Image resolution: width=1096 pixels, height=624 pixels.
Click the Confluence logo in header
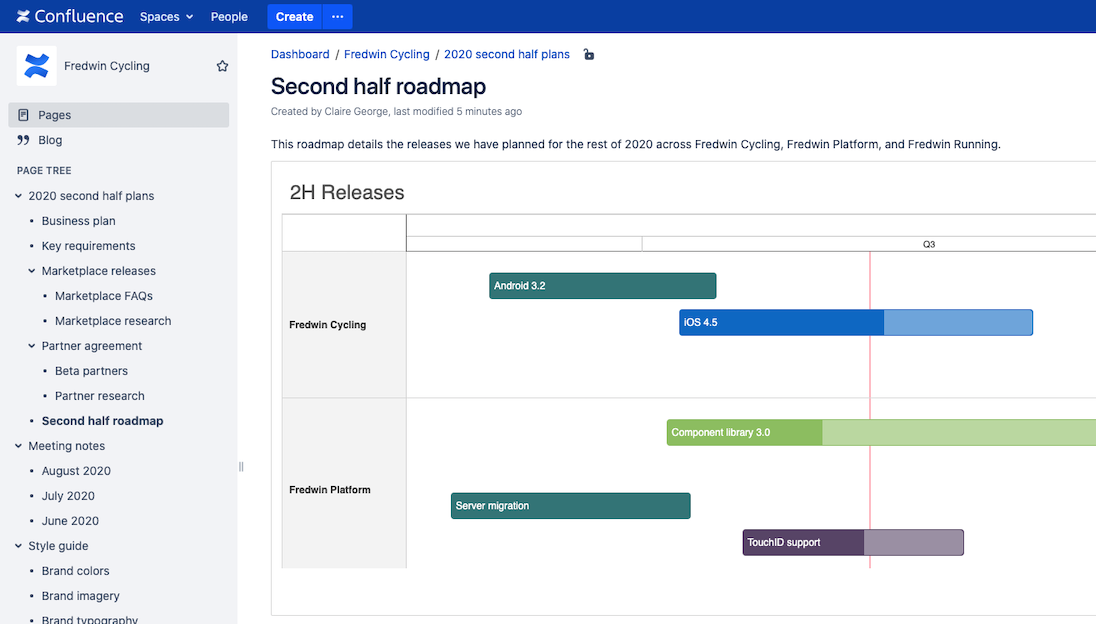[x=69, y=16]
